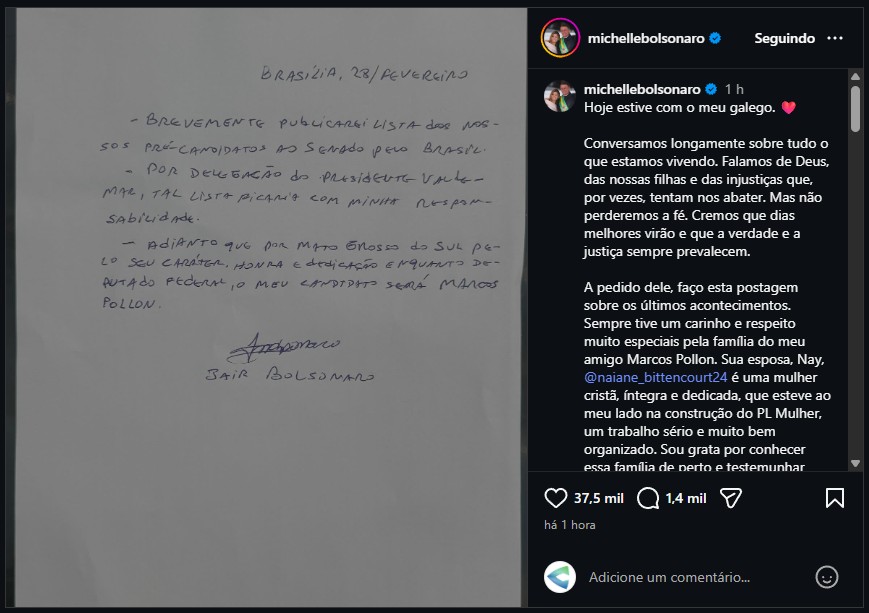The width and height of the screenshot is (869, 613).
Task: Save the post with the bookmark icon
Action: (835, 498)
